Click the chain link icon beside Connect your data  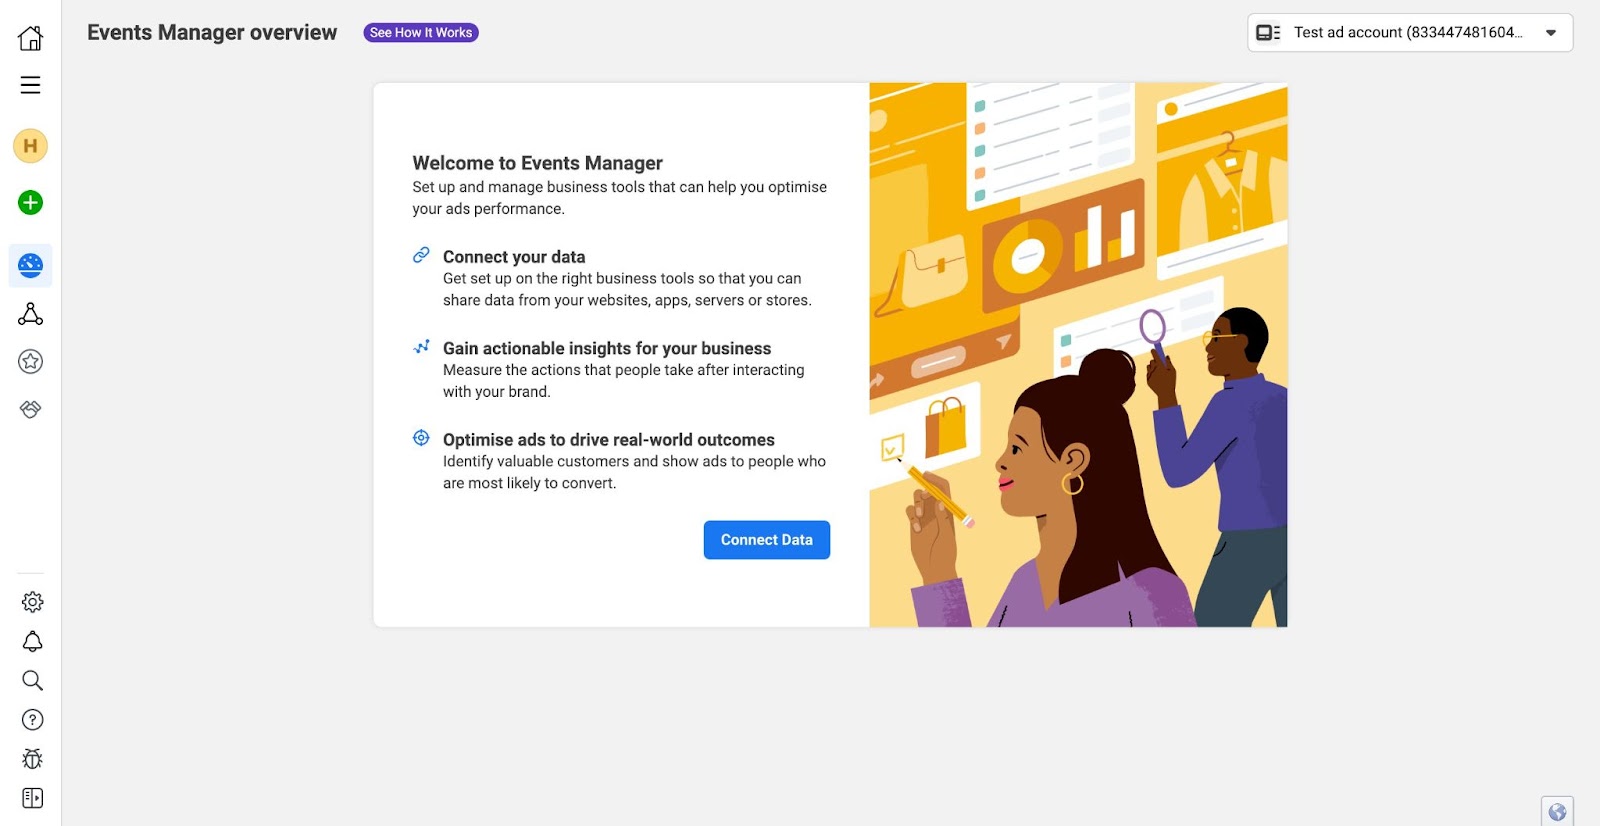[x=421, y=255]
